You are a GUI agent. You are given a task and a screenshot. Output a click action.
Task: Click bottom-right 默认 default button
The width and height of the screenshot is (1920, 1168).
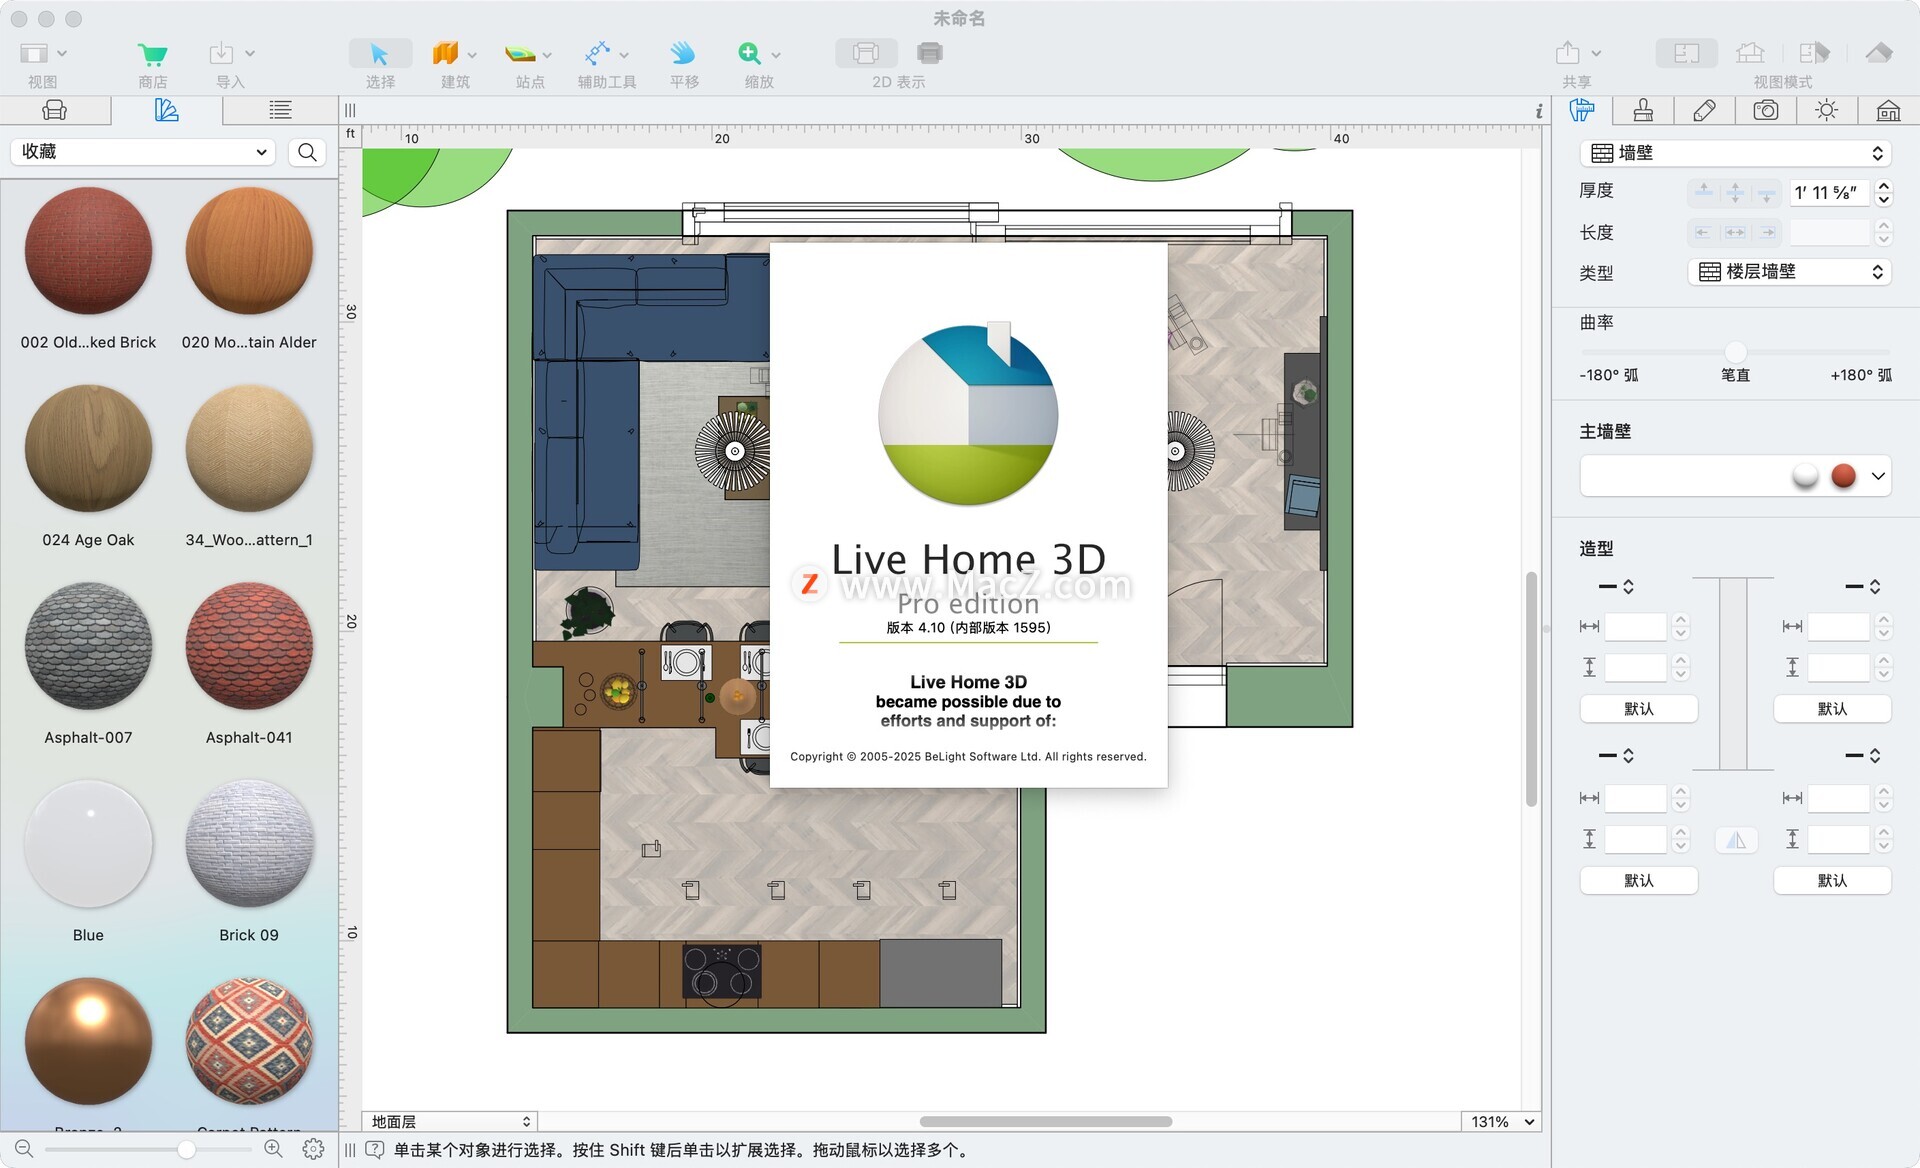click(x=1832, y=881)
